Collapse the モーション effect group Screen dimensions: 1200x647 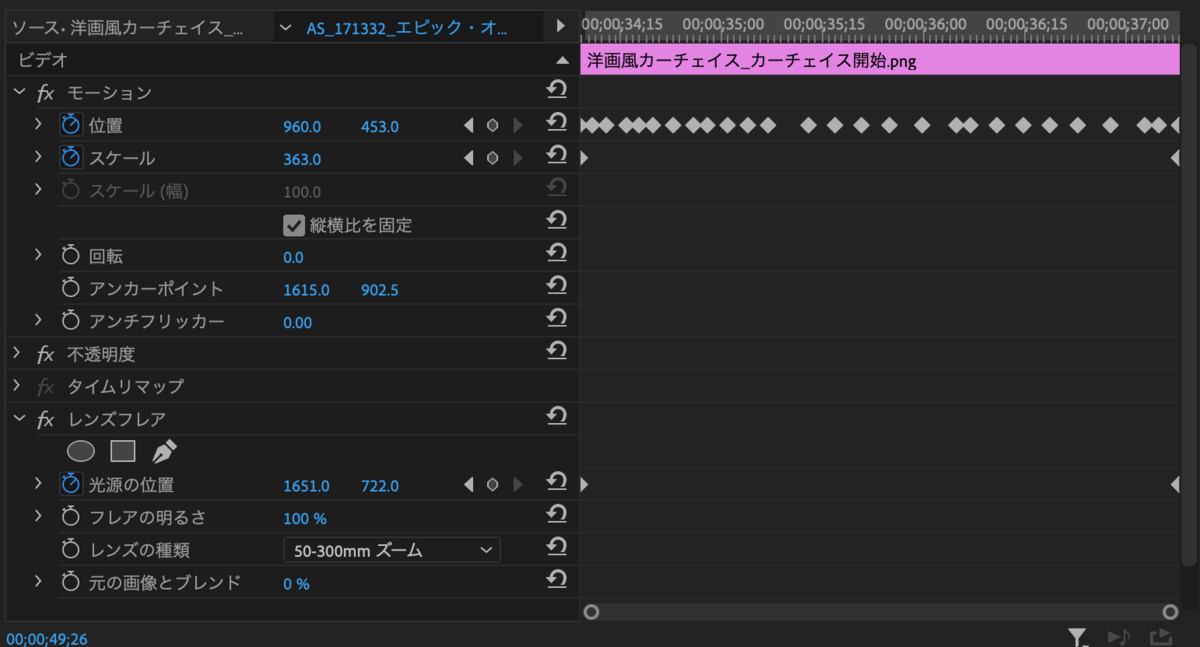[x=18, y=92]
